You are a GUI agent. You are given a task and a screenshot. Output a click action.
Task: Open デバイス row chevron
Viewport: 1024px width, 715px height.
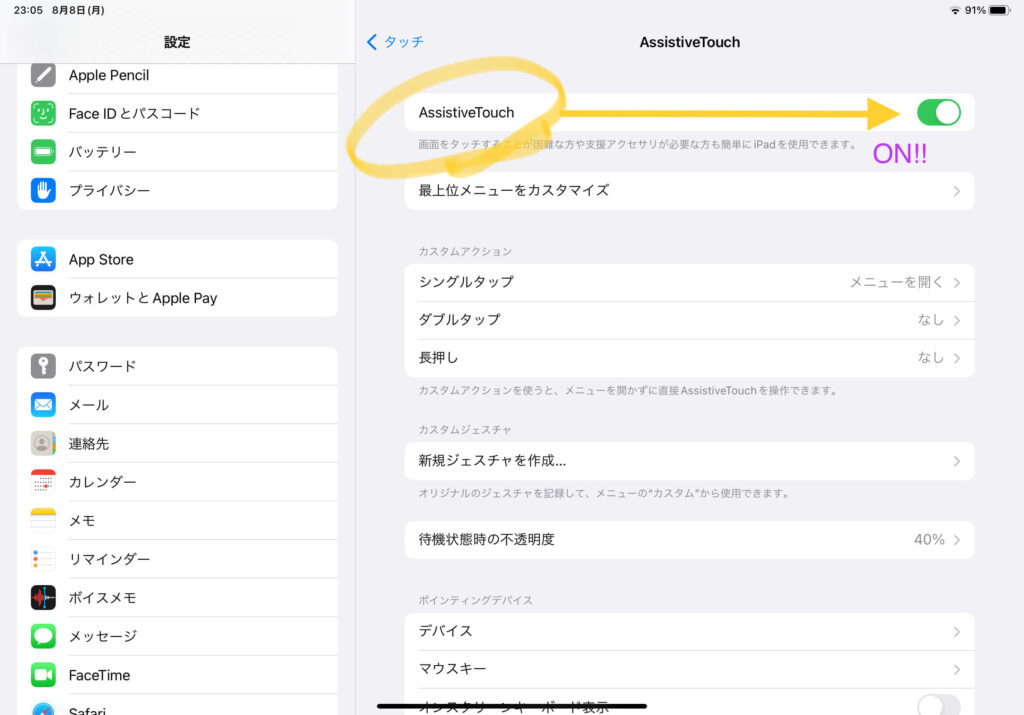[956, 632]
